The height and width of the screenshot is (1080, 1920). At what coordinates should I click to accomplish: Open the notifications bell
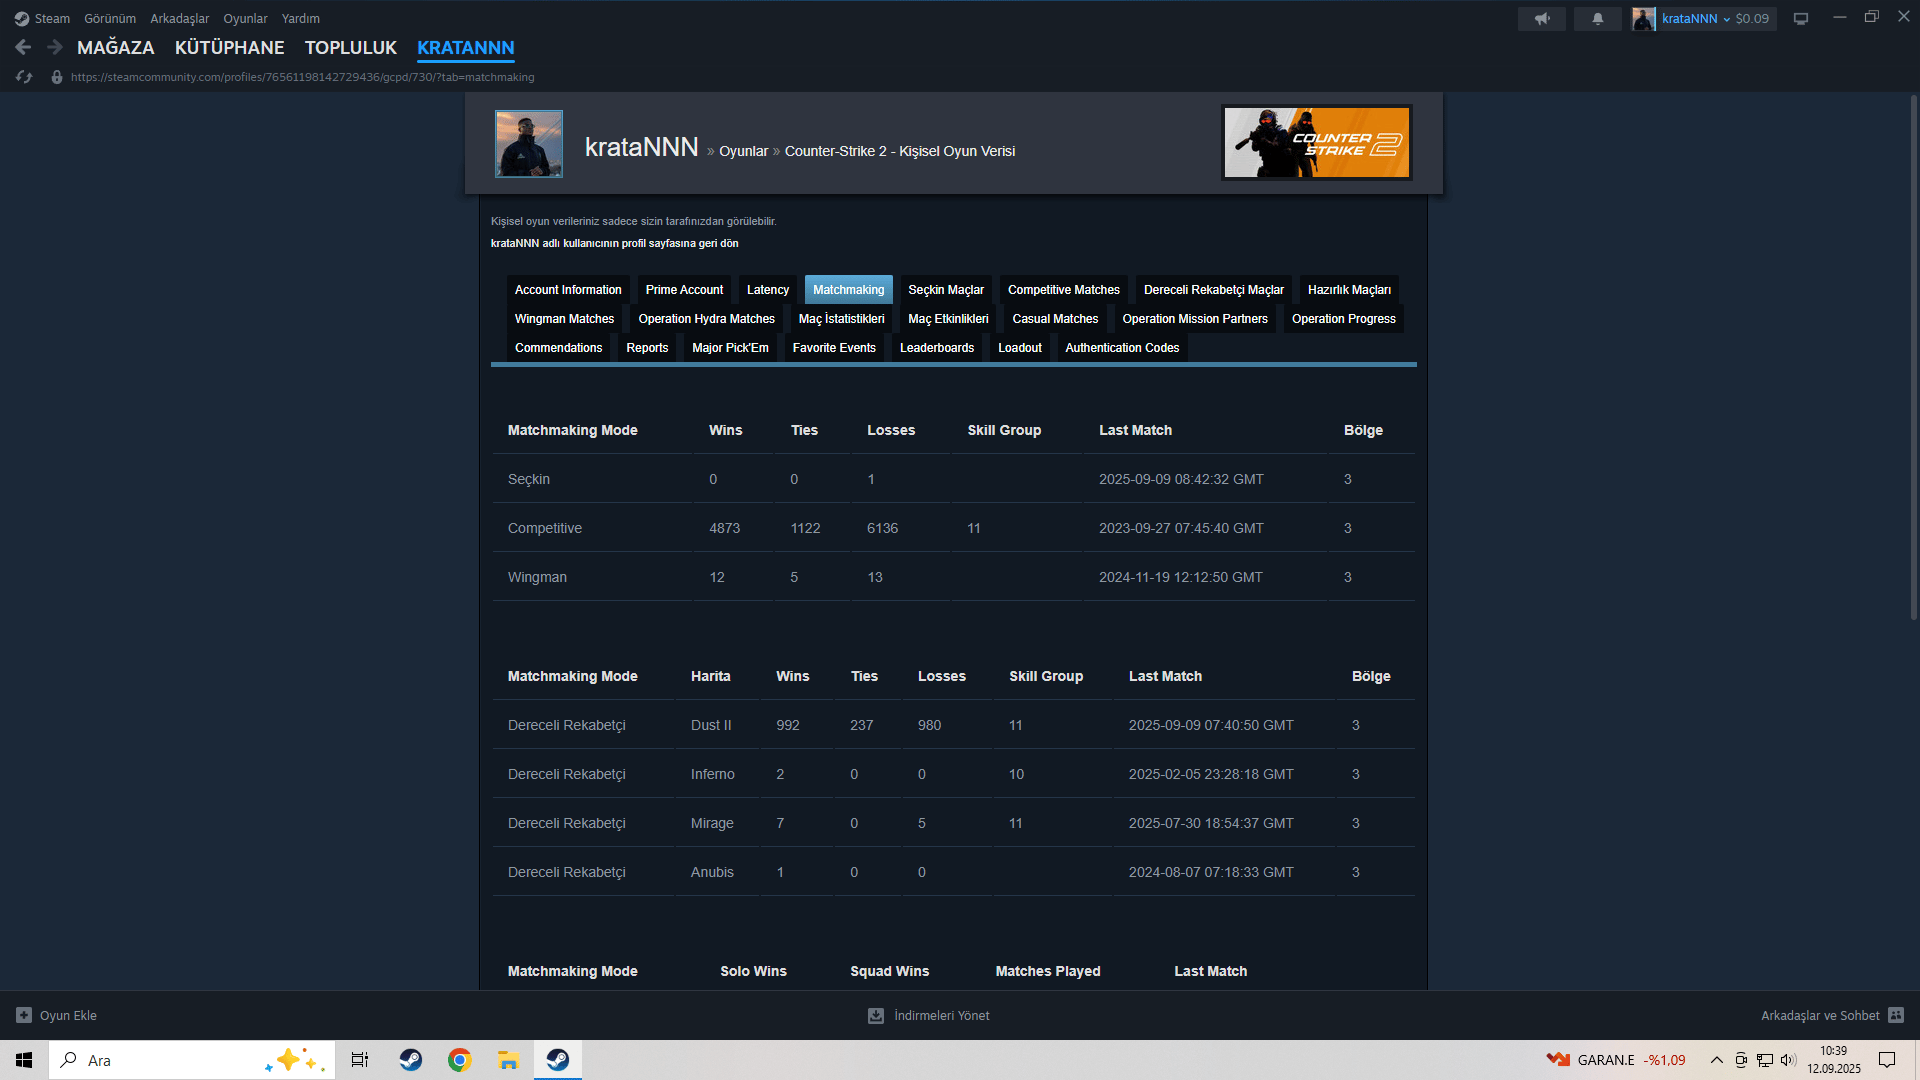coord(1598,18)
